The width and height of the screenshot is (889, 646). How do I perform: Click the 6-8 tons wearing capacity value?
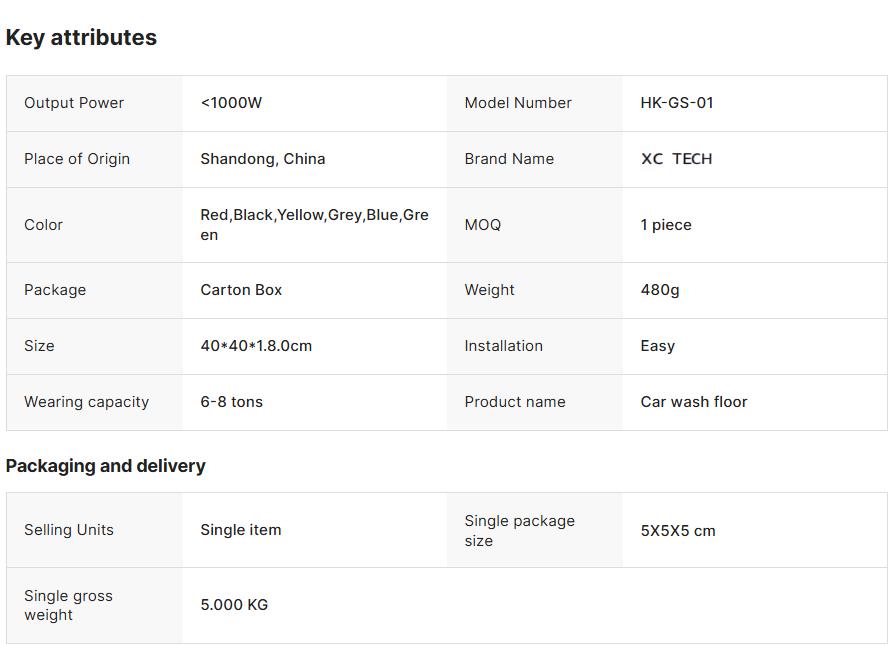[231, 402]
